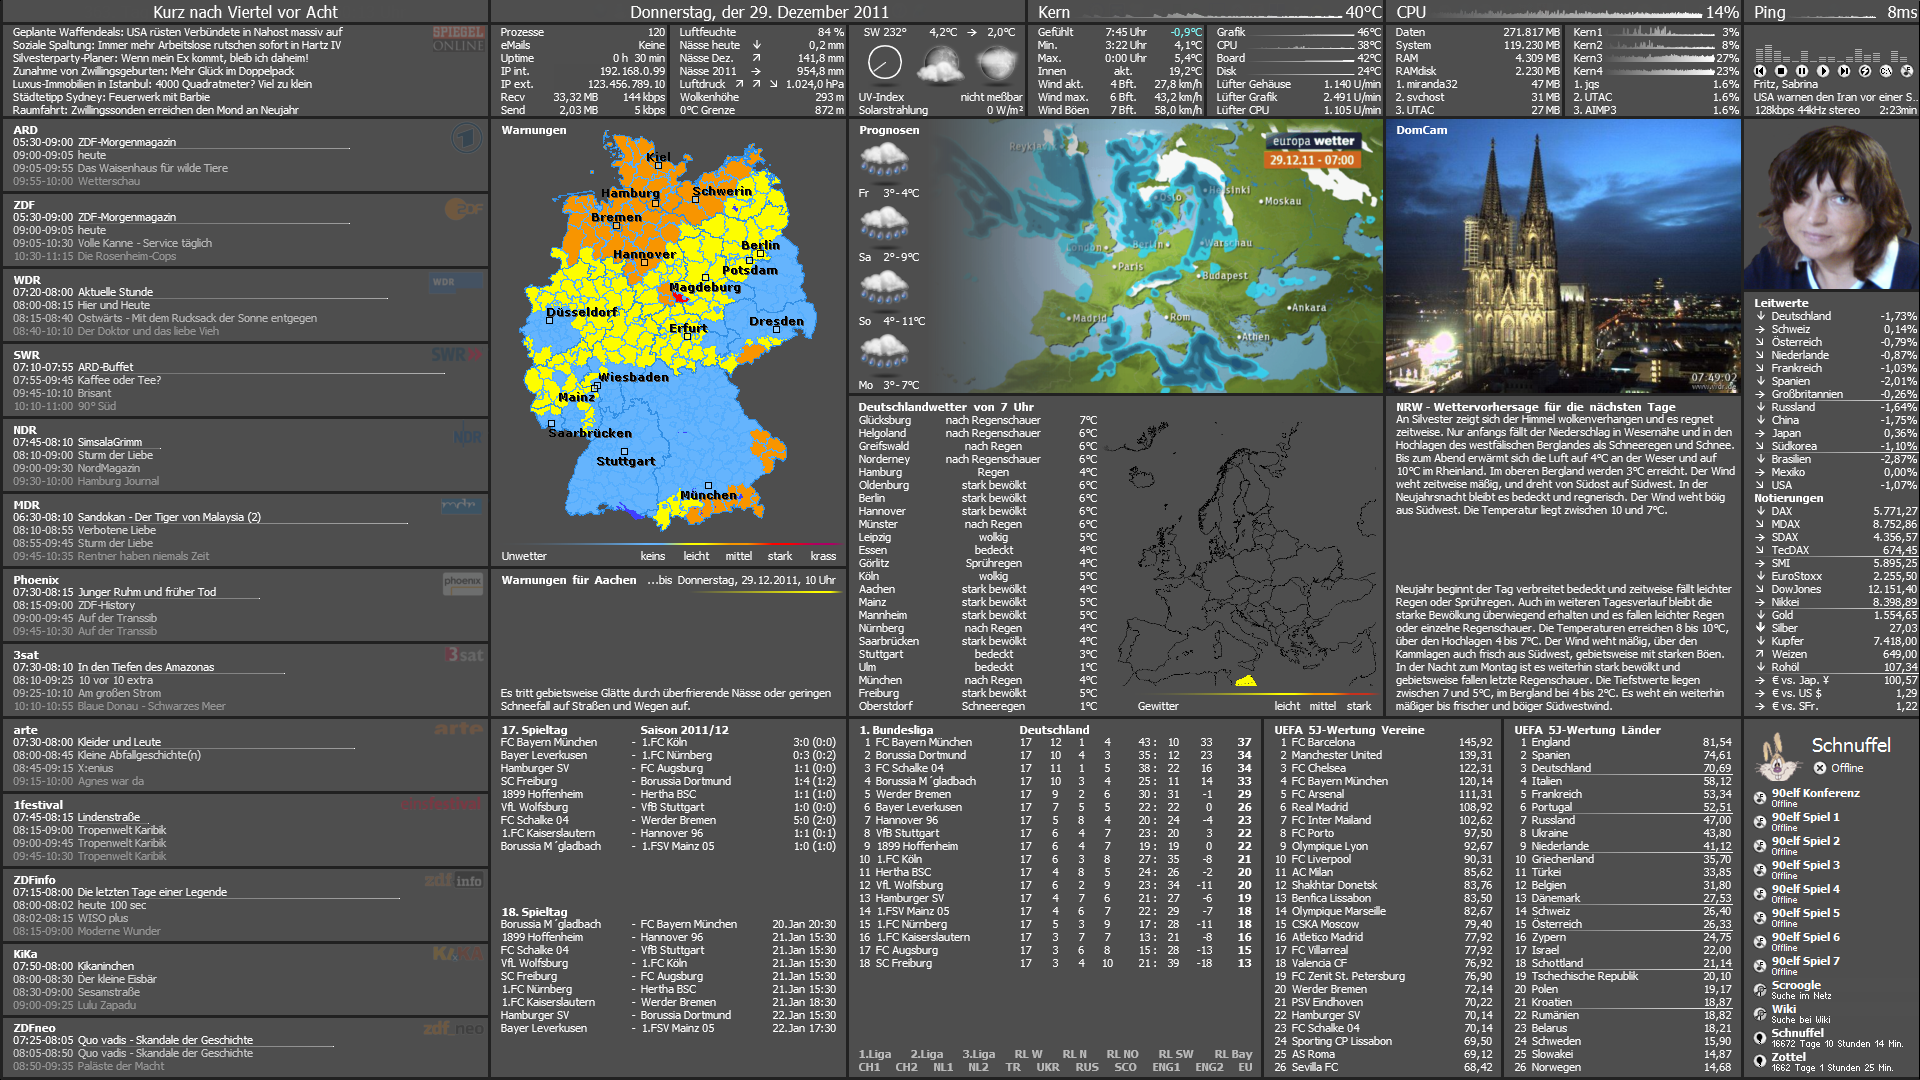The height and width of the screenshot is (1080, 1920).
Task: Open the 90elf Konferenz stream icon
Action: pos(1760,798)
